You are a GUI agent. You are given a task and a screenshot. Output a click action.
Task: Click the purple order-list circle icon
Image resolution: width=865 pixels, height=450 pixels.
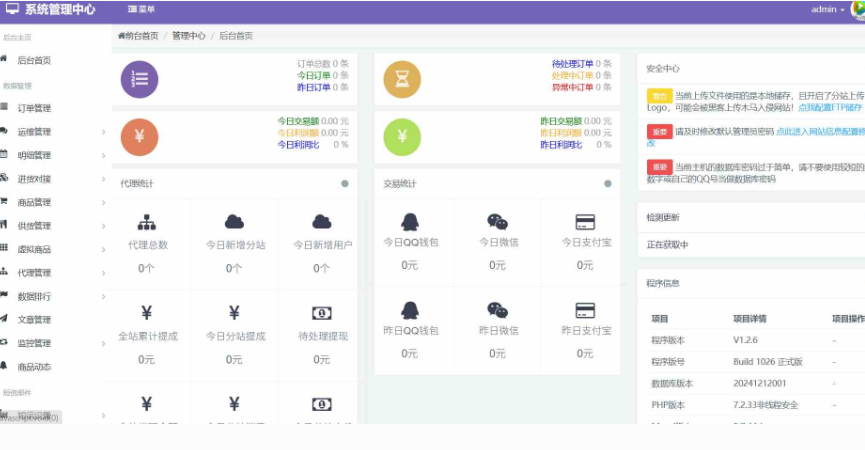point(140,79)
